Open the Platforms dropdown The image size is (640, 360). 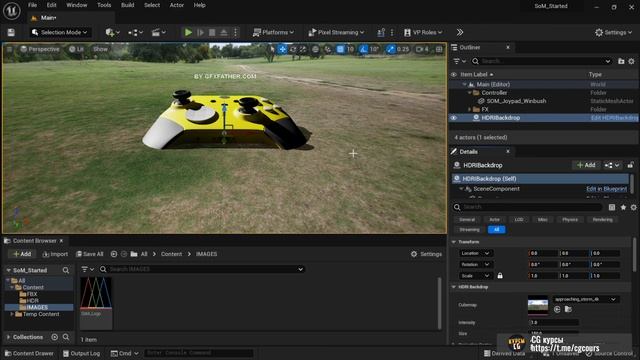[273, 32]
